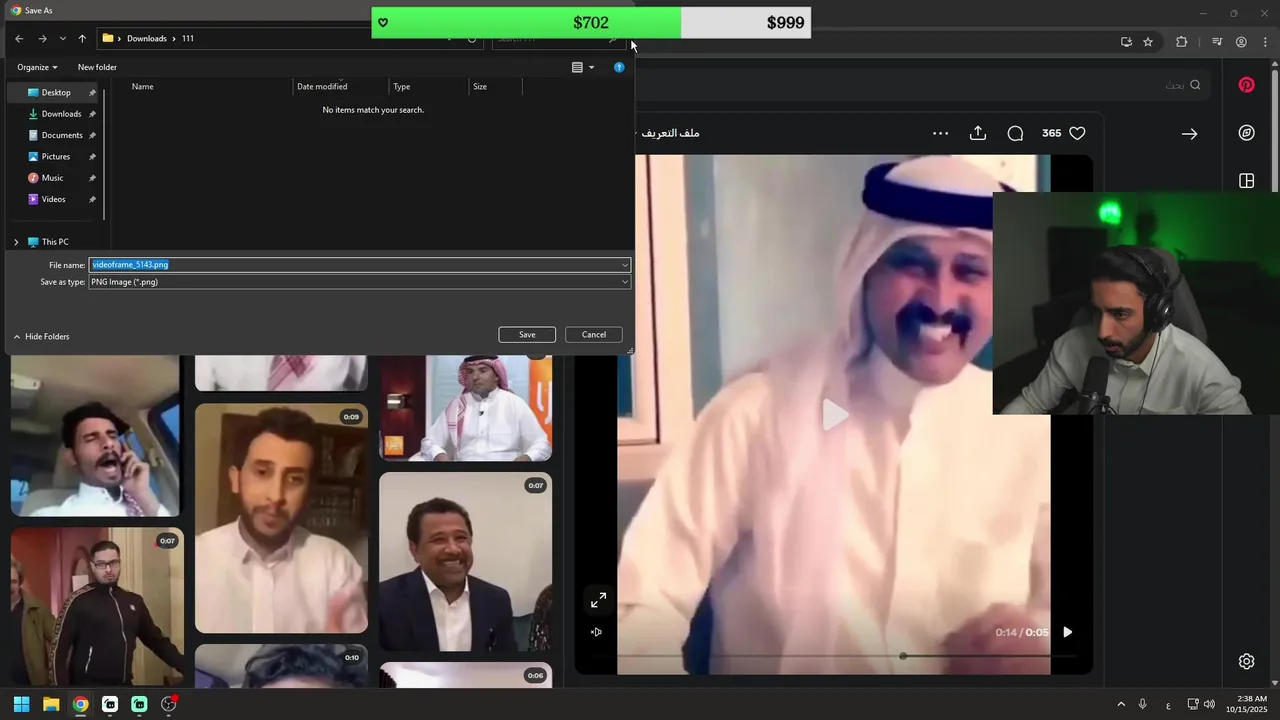The height and width of the screenshot is (720, 1280).
Task: Click Save button
Action: pyautogui.click(x=527, y=335)
